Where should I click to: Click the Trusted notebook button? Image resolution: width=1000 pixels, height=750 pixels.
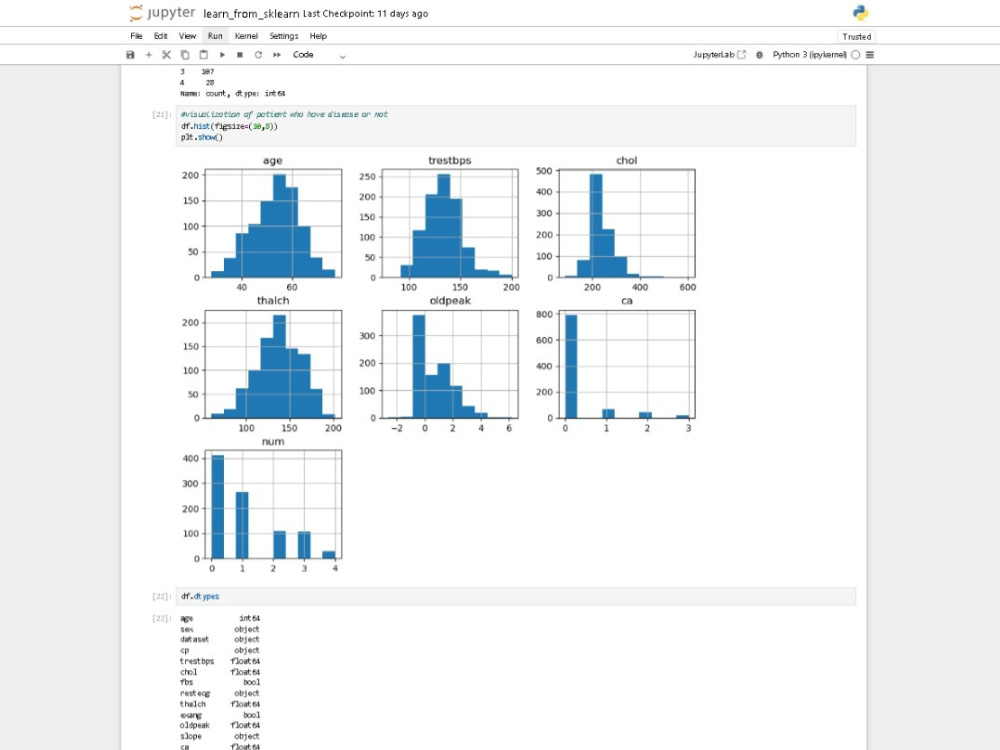[856, 36]
